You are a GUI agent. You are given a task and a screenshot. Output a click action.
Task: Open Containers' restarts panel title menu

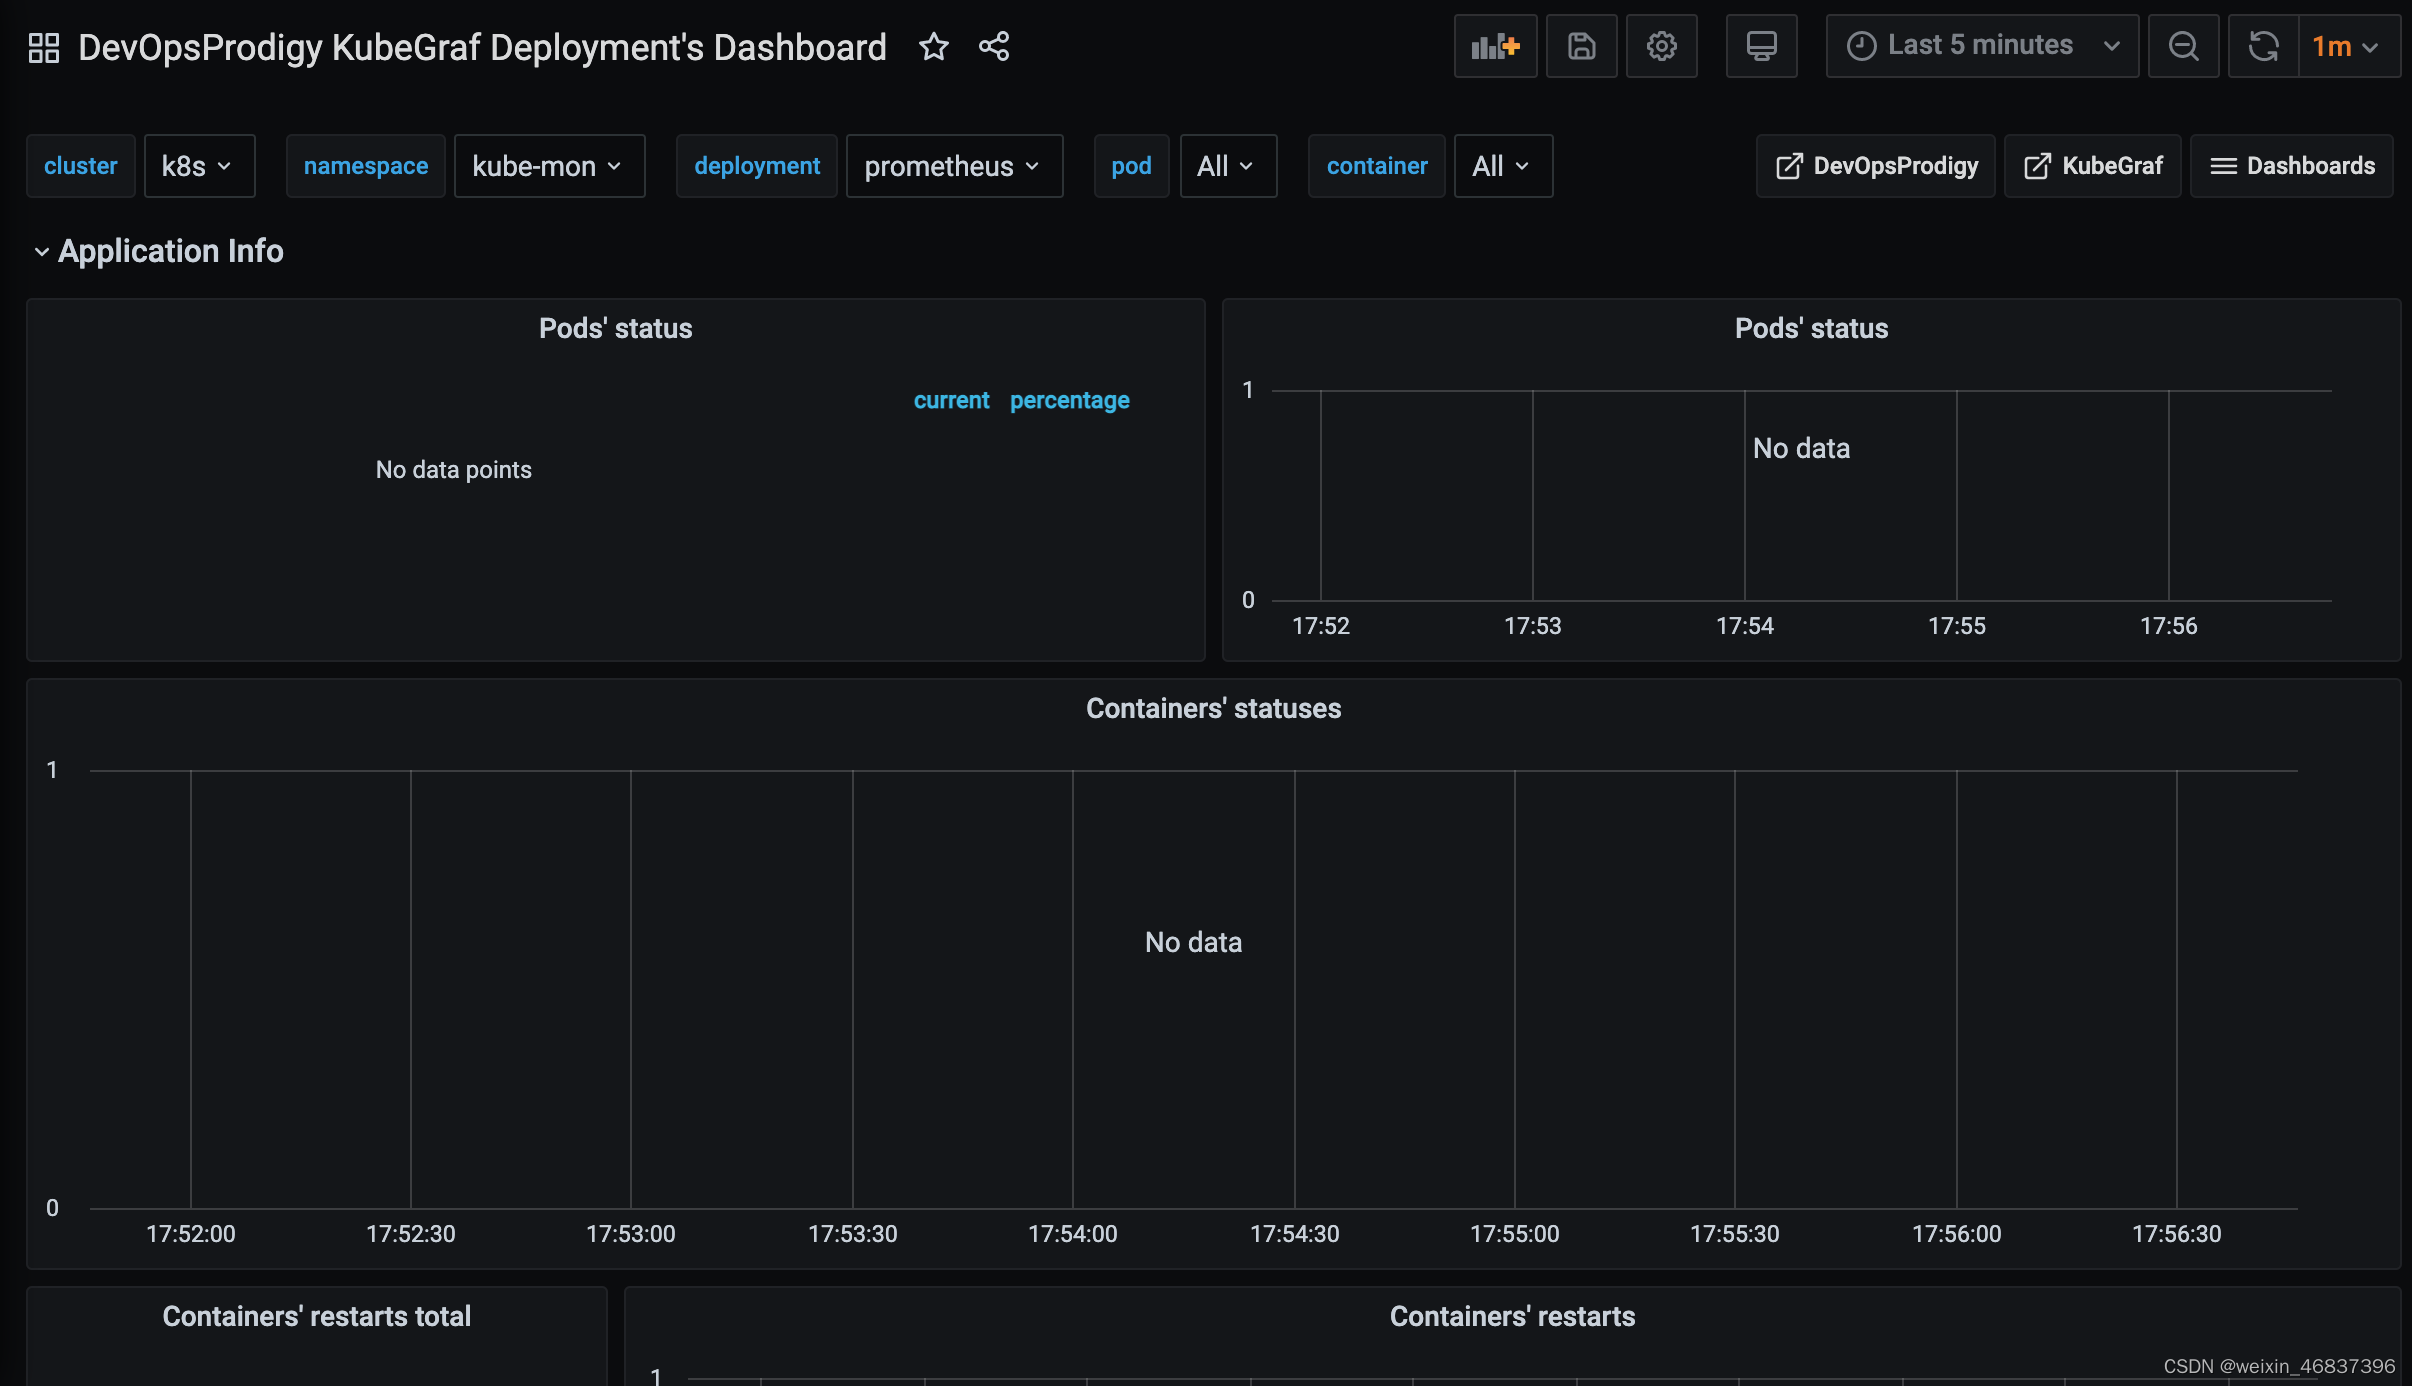point(1512,1316)
